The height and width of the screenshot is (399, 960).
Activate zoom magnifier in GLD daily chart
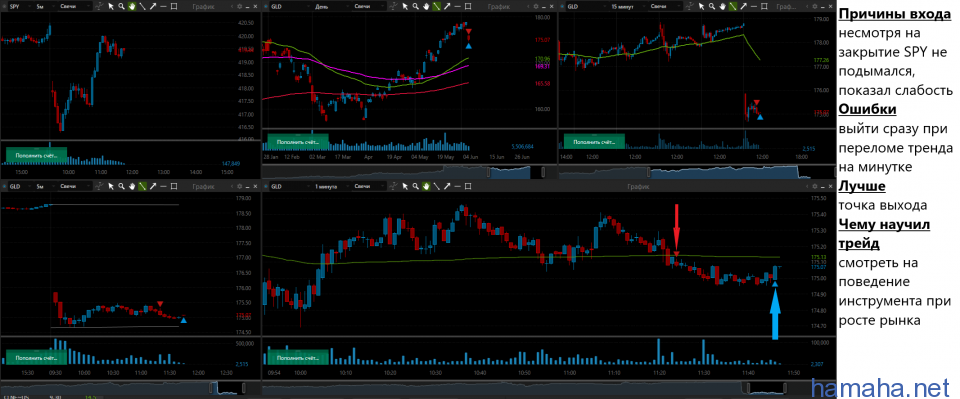416,6
